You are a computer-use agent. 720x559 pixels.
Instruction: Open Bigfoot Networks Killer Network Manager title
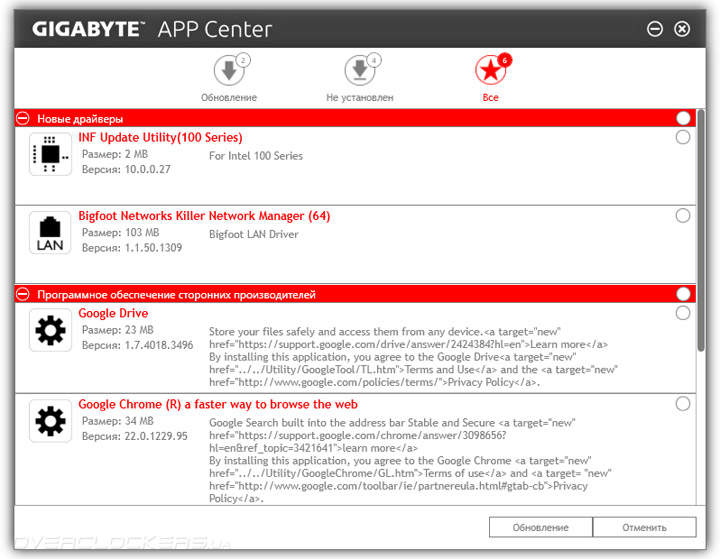click(x=204, y=216)
